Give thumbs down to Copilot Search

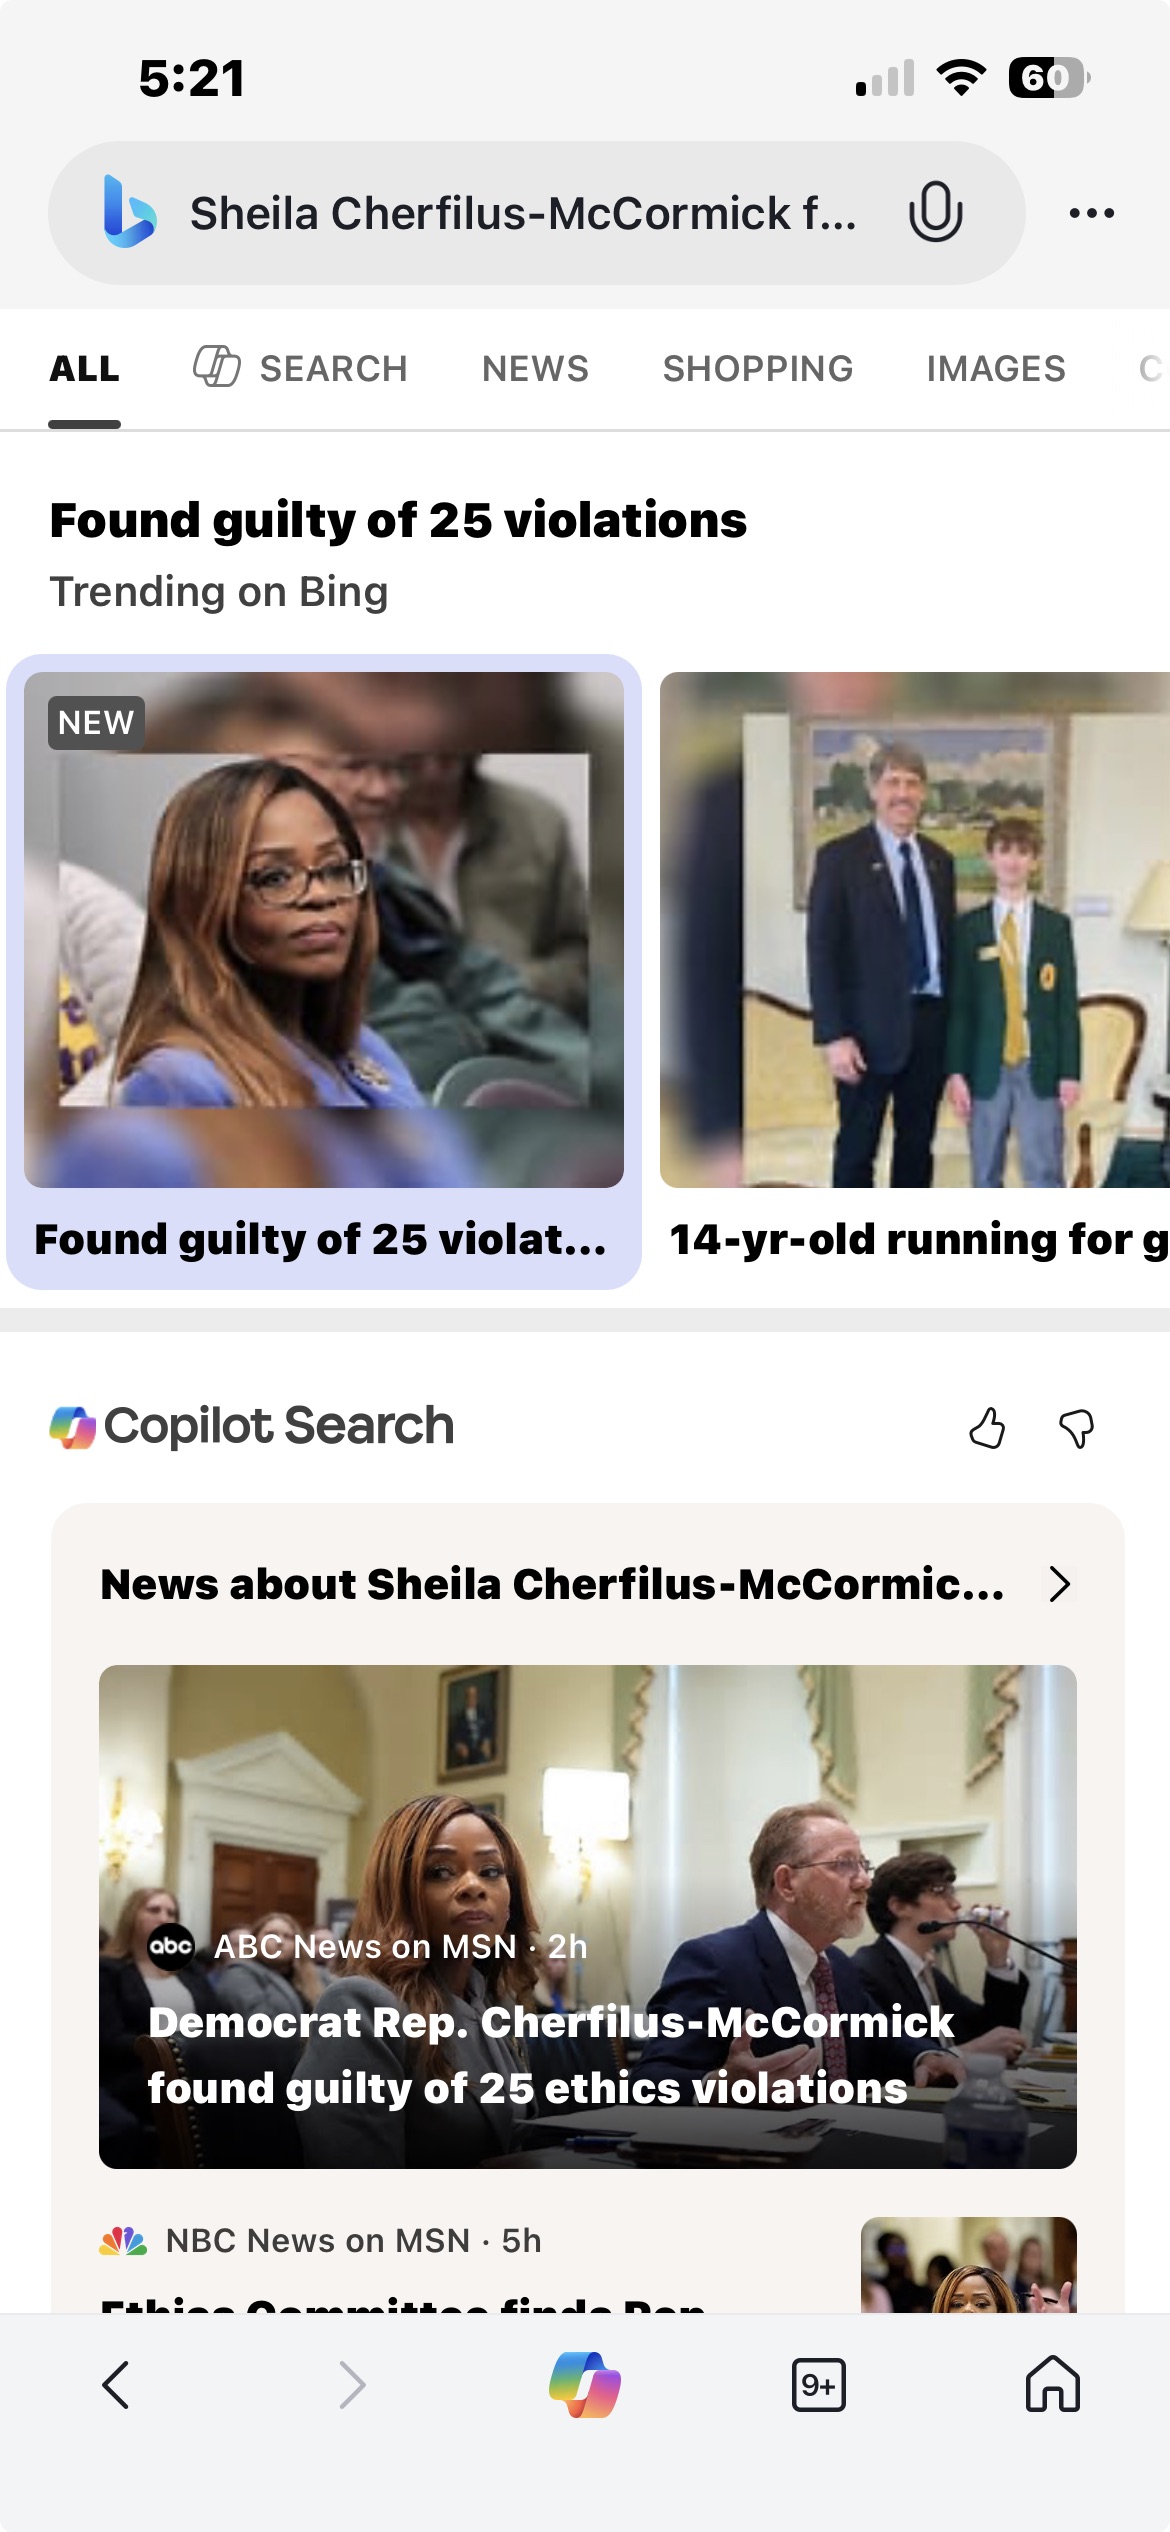coord(1076,1428)
